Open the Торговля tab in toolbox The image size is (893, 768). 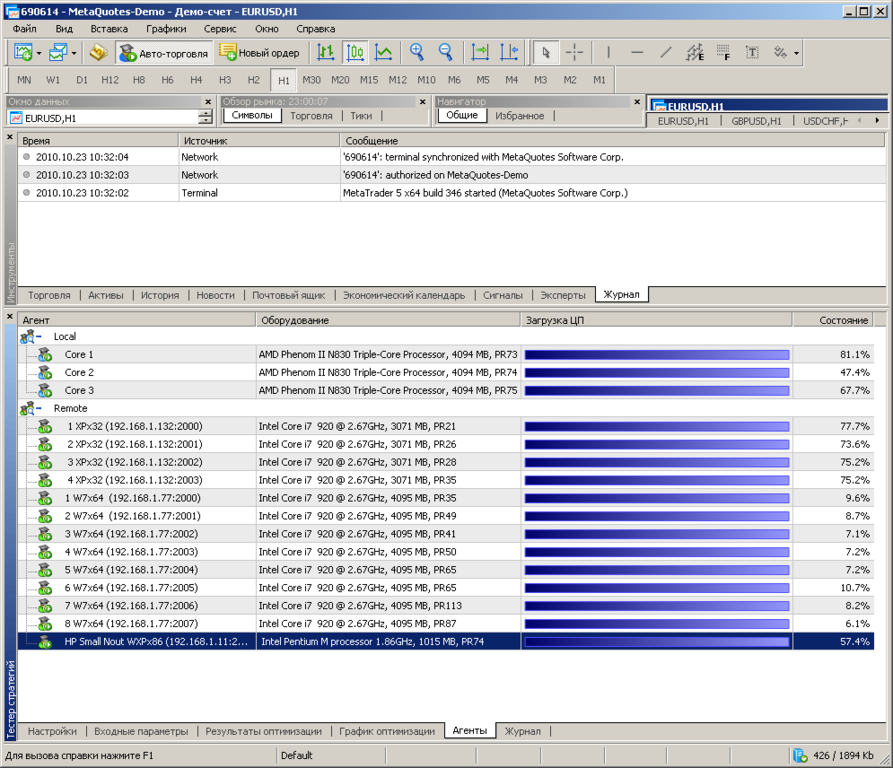click(49, 295)
